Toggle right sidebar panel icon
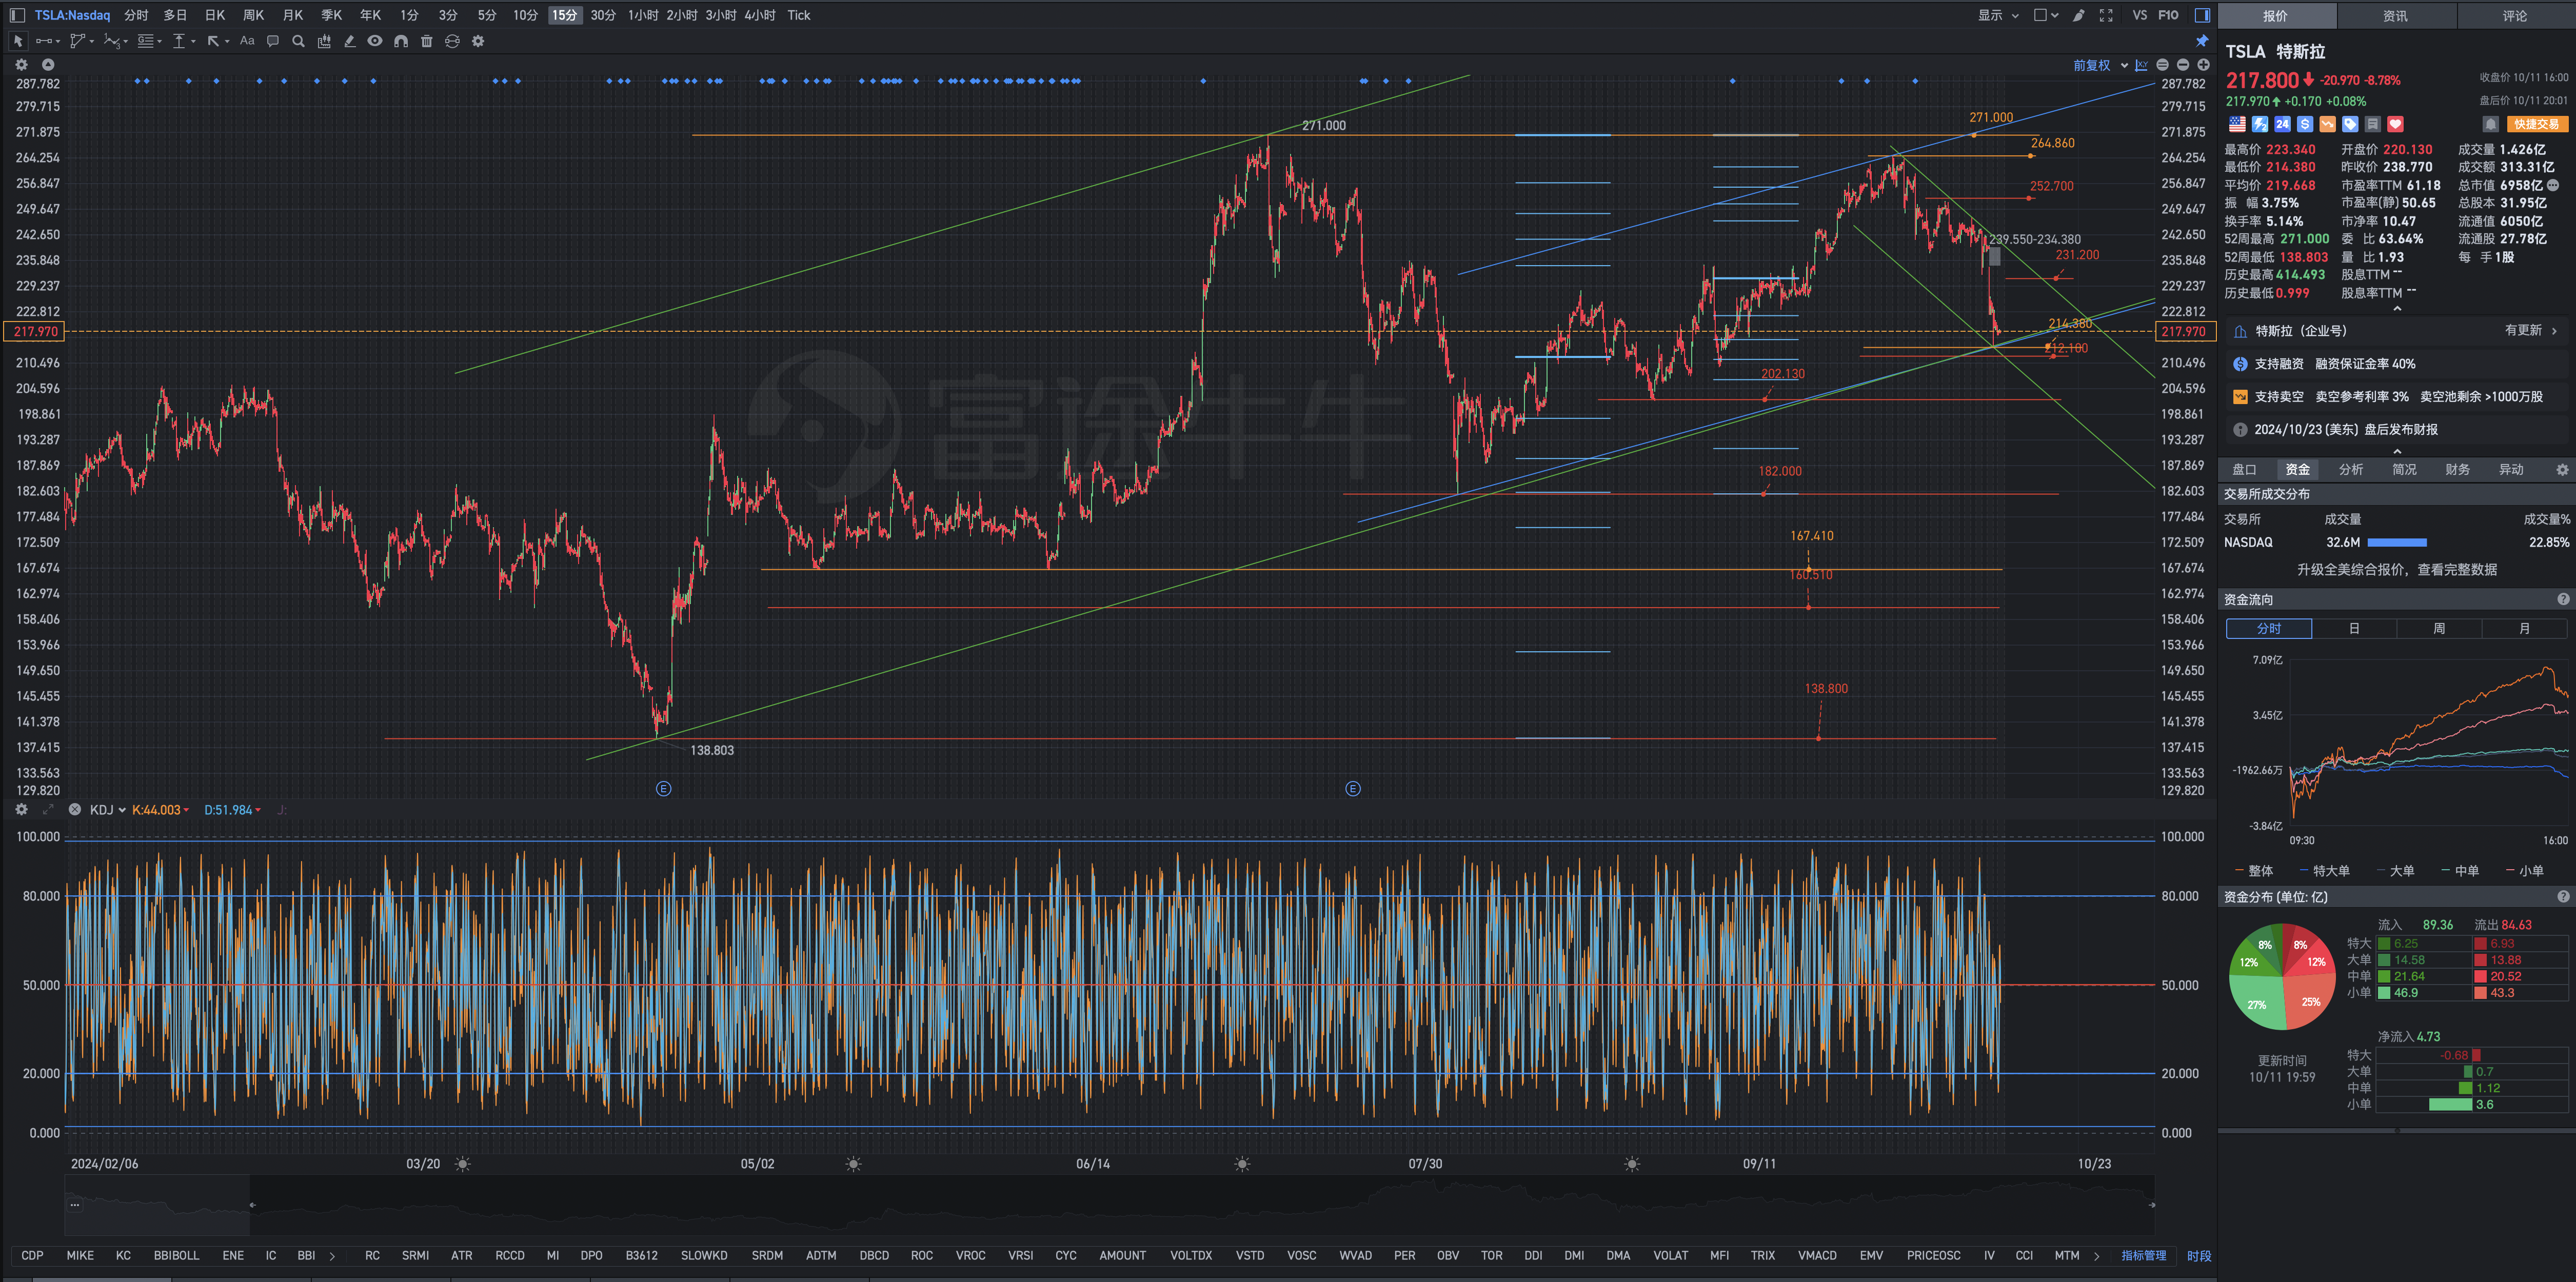Screen dimensions: 2576x1282 coord(2202,15)
